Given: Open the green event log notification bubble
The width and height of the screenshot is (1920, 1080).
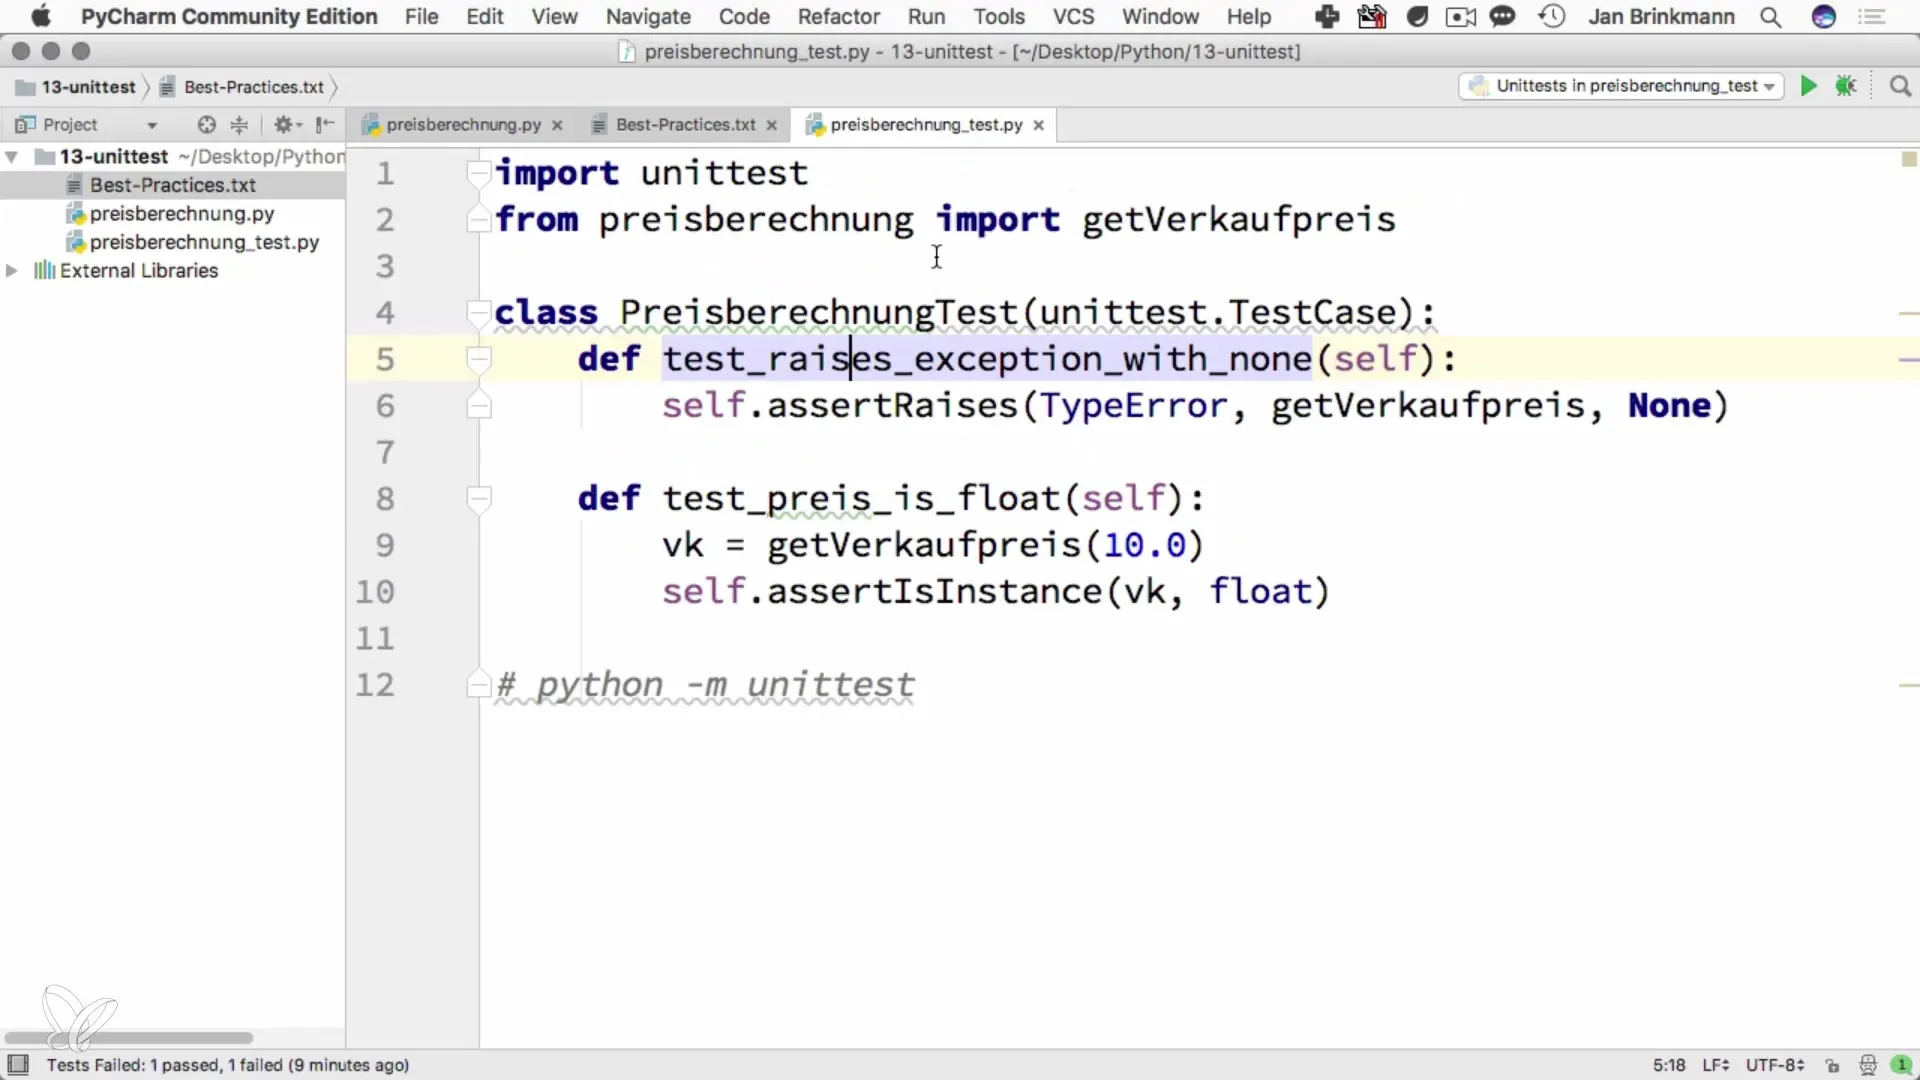Looking at the screenshot, I should click(1901, 1066).
